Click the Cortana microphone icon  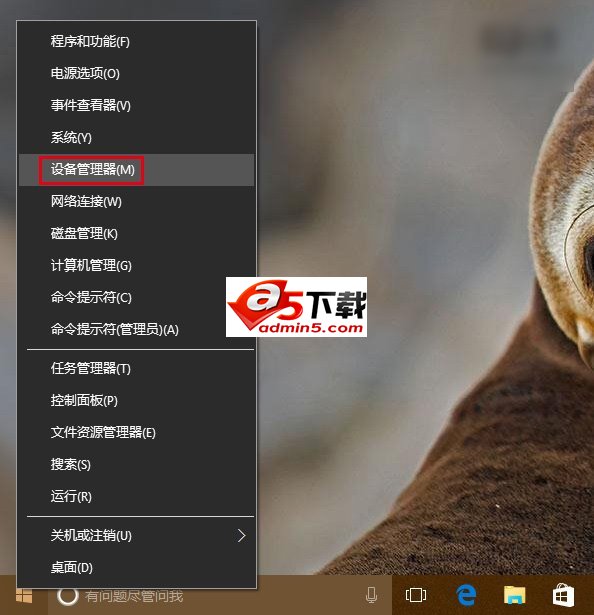(x=371, y=595)
